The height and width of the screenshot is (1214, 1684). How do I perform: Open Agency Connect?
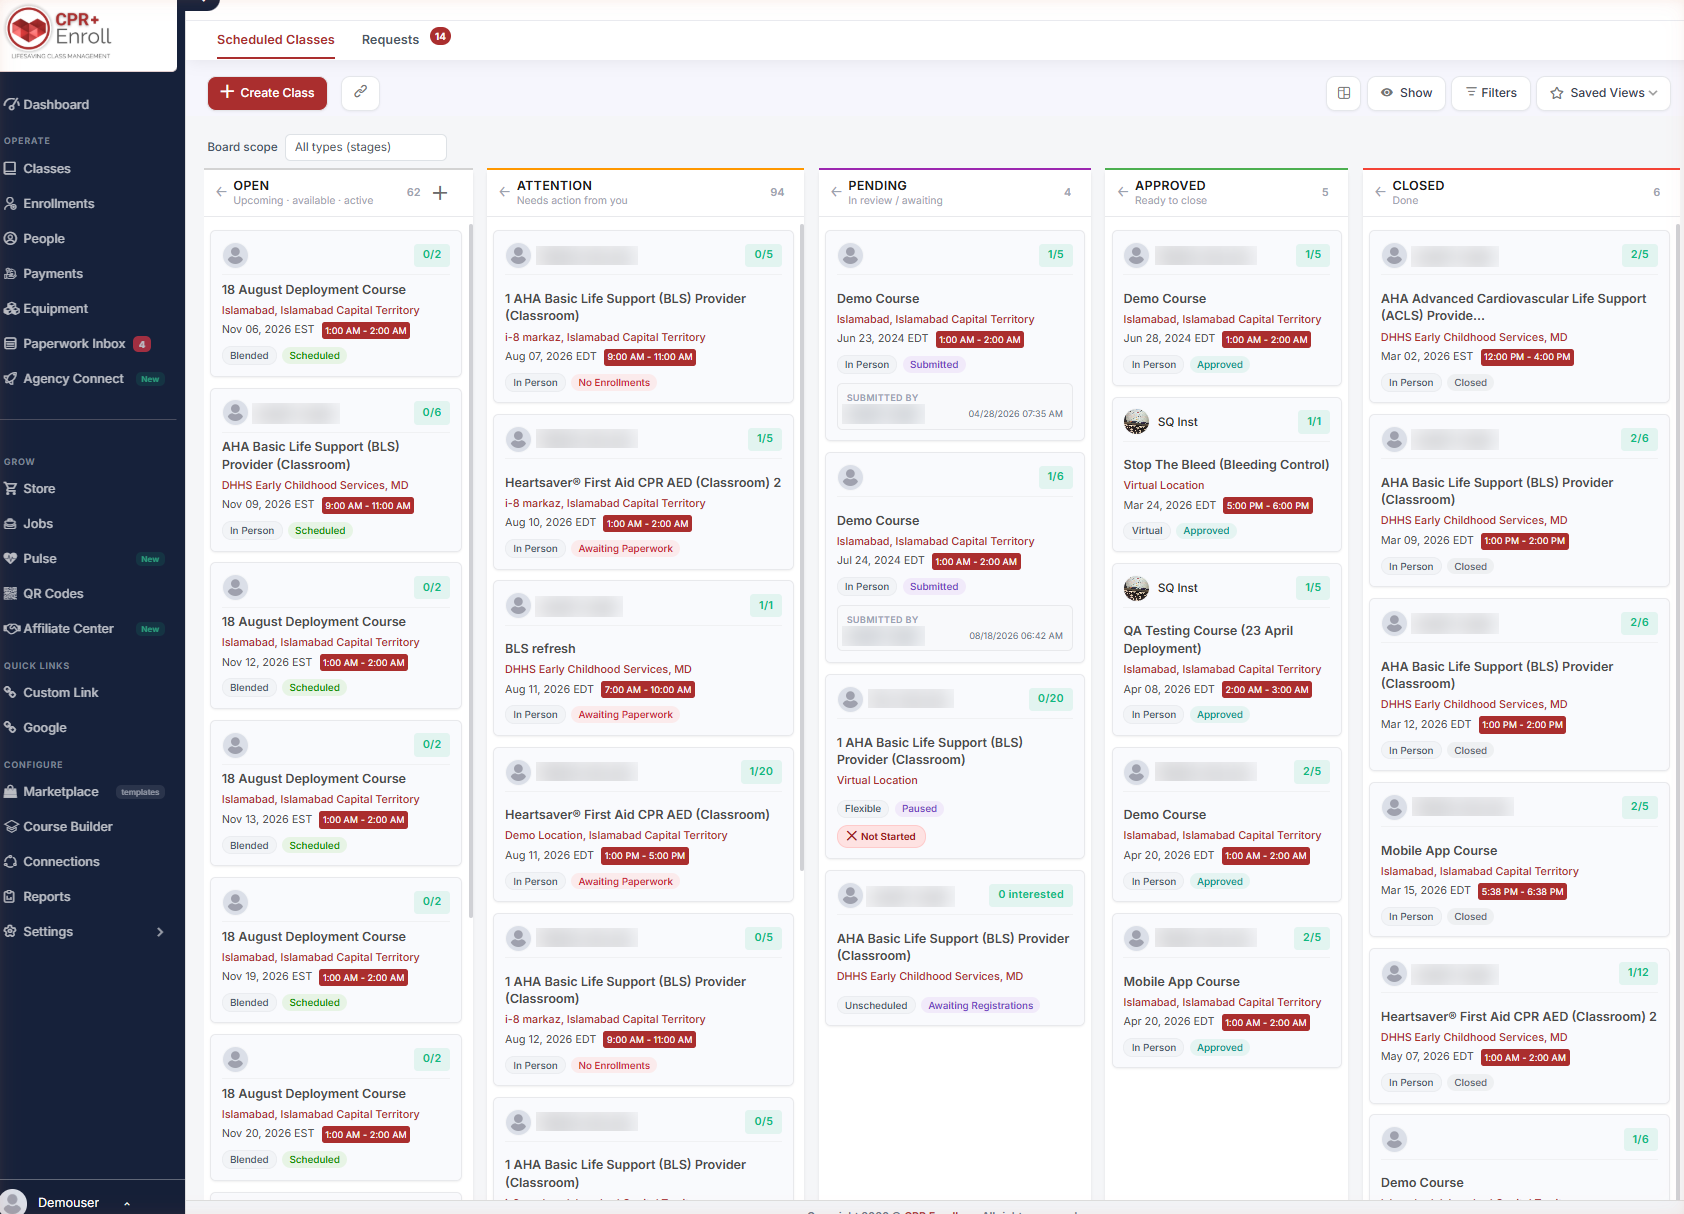[x=82, y=379]
